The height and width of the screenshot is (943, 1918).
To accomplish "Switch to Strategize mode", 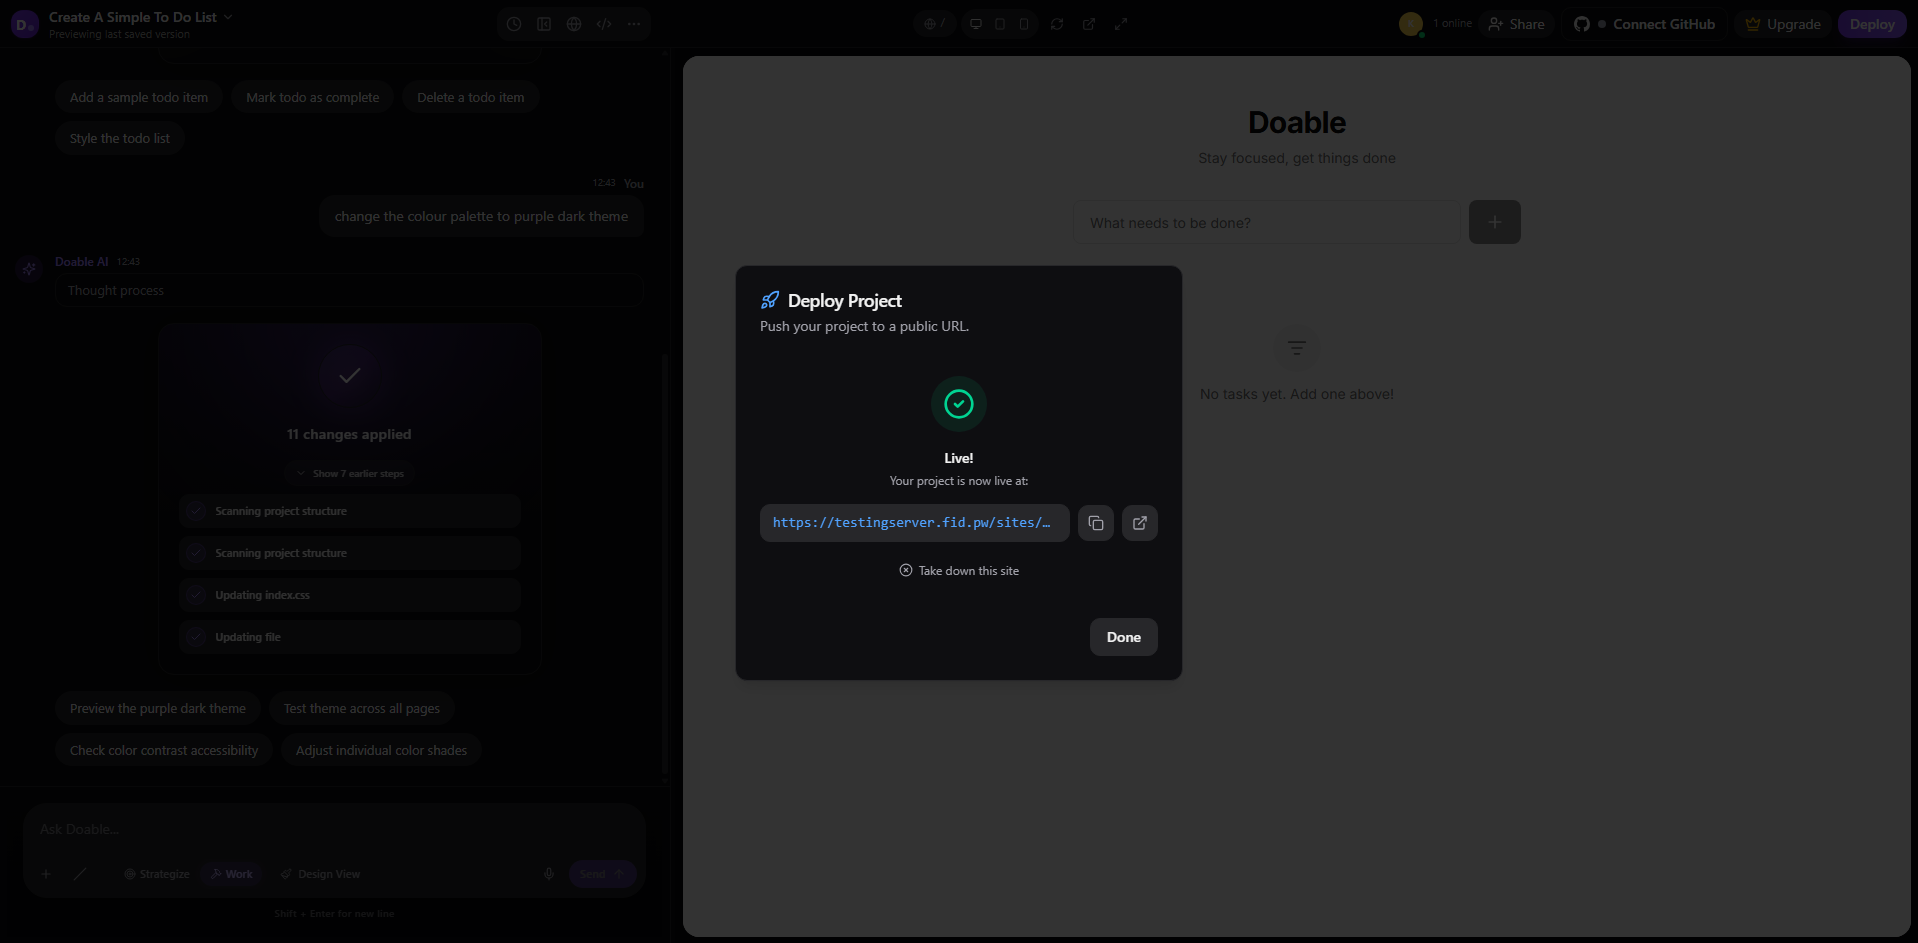I will pos(157,874).
